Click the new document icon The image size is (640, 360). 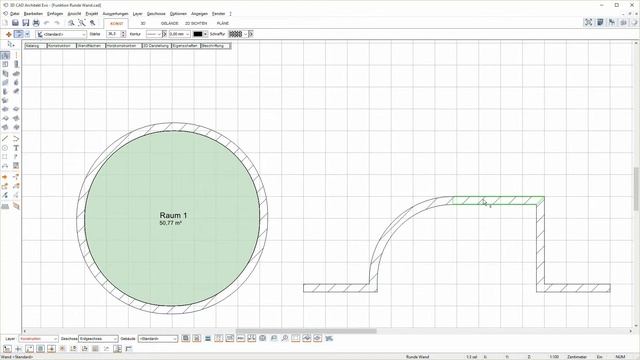6,23
